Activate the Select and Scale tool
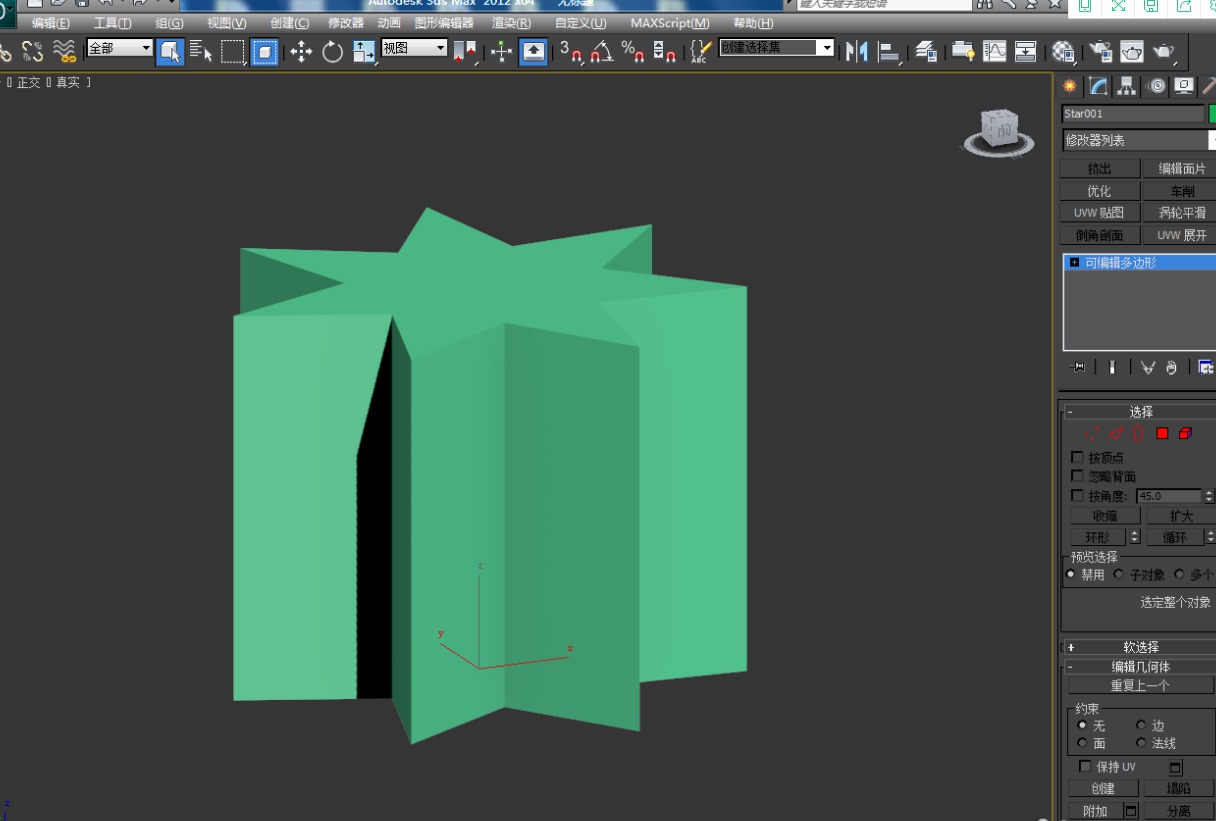Screen dimensions: 1216x821 364,51
